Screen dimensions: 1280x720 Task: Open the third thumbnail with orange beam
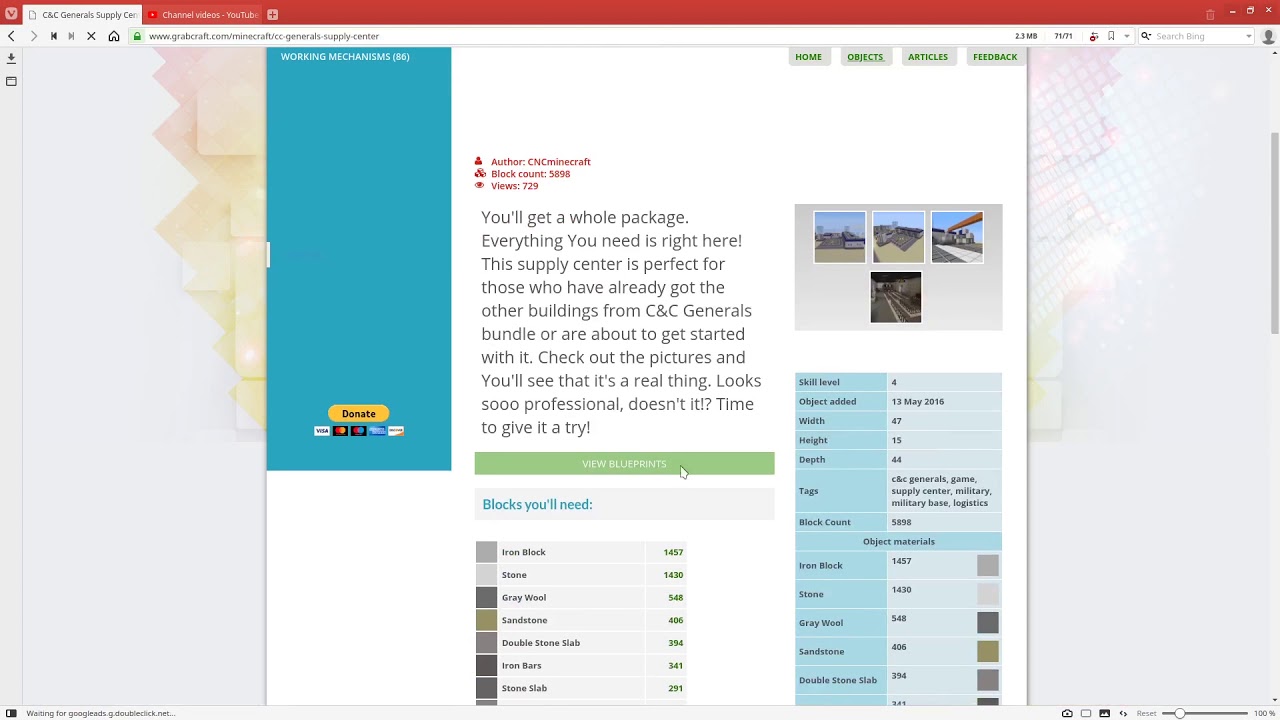point(957,237)
